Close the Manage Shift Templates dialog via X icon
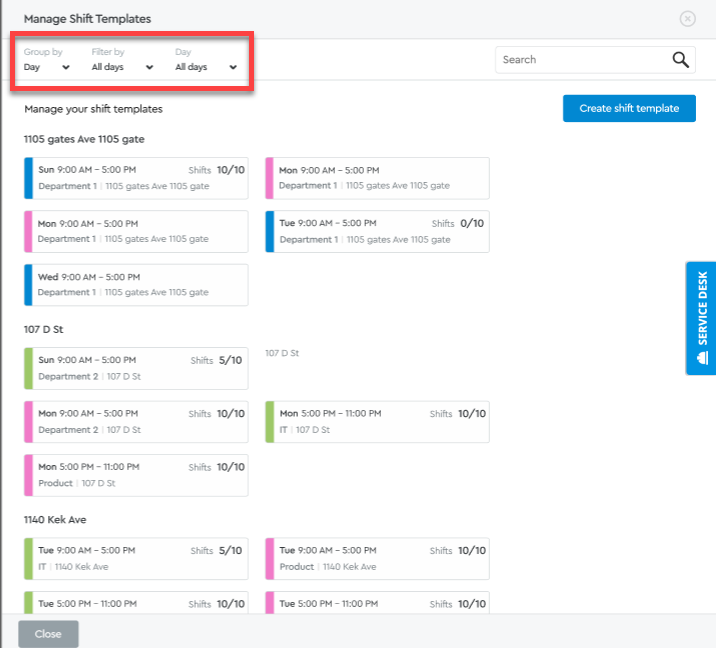716x648 pixels. point(687,19)
